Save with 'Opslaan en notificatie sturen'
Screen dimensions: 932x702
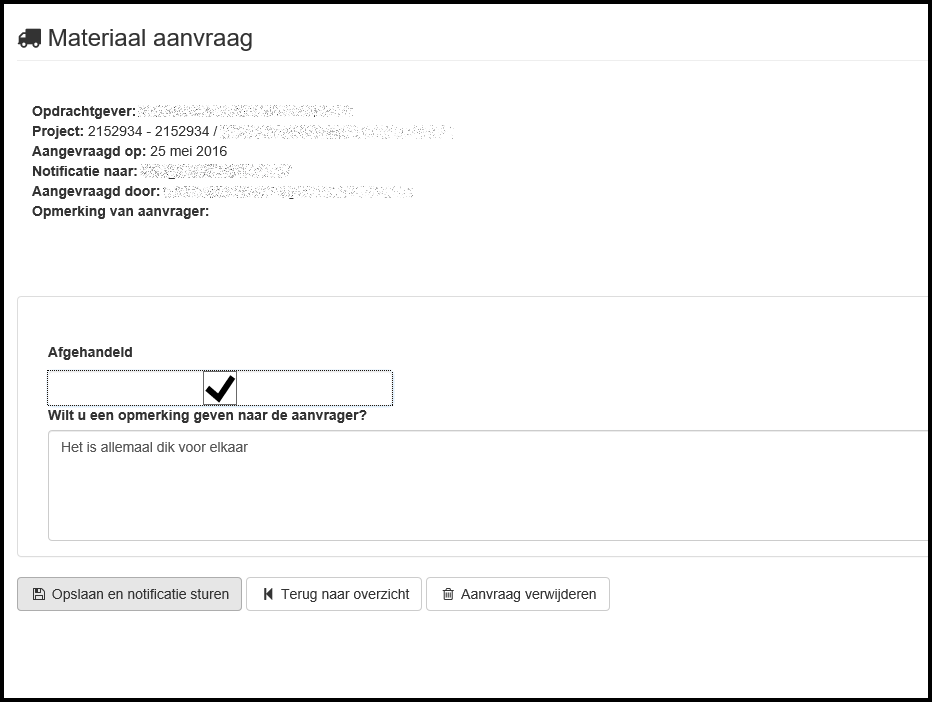click(x=129, y=594)
